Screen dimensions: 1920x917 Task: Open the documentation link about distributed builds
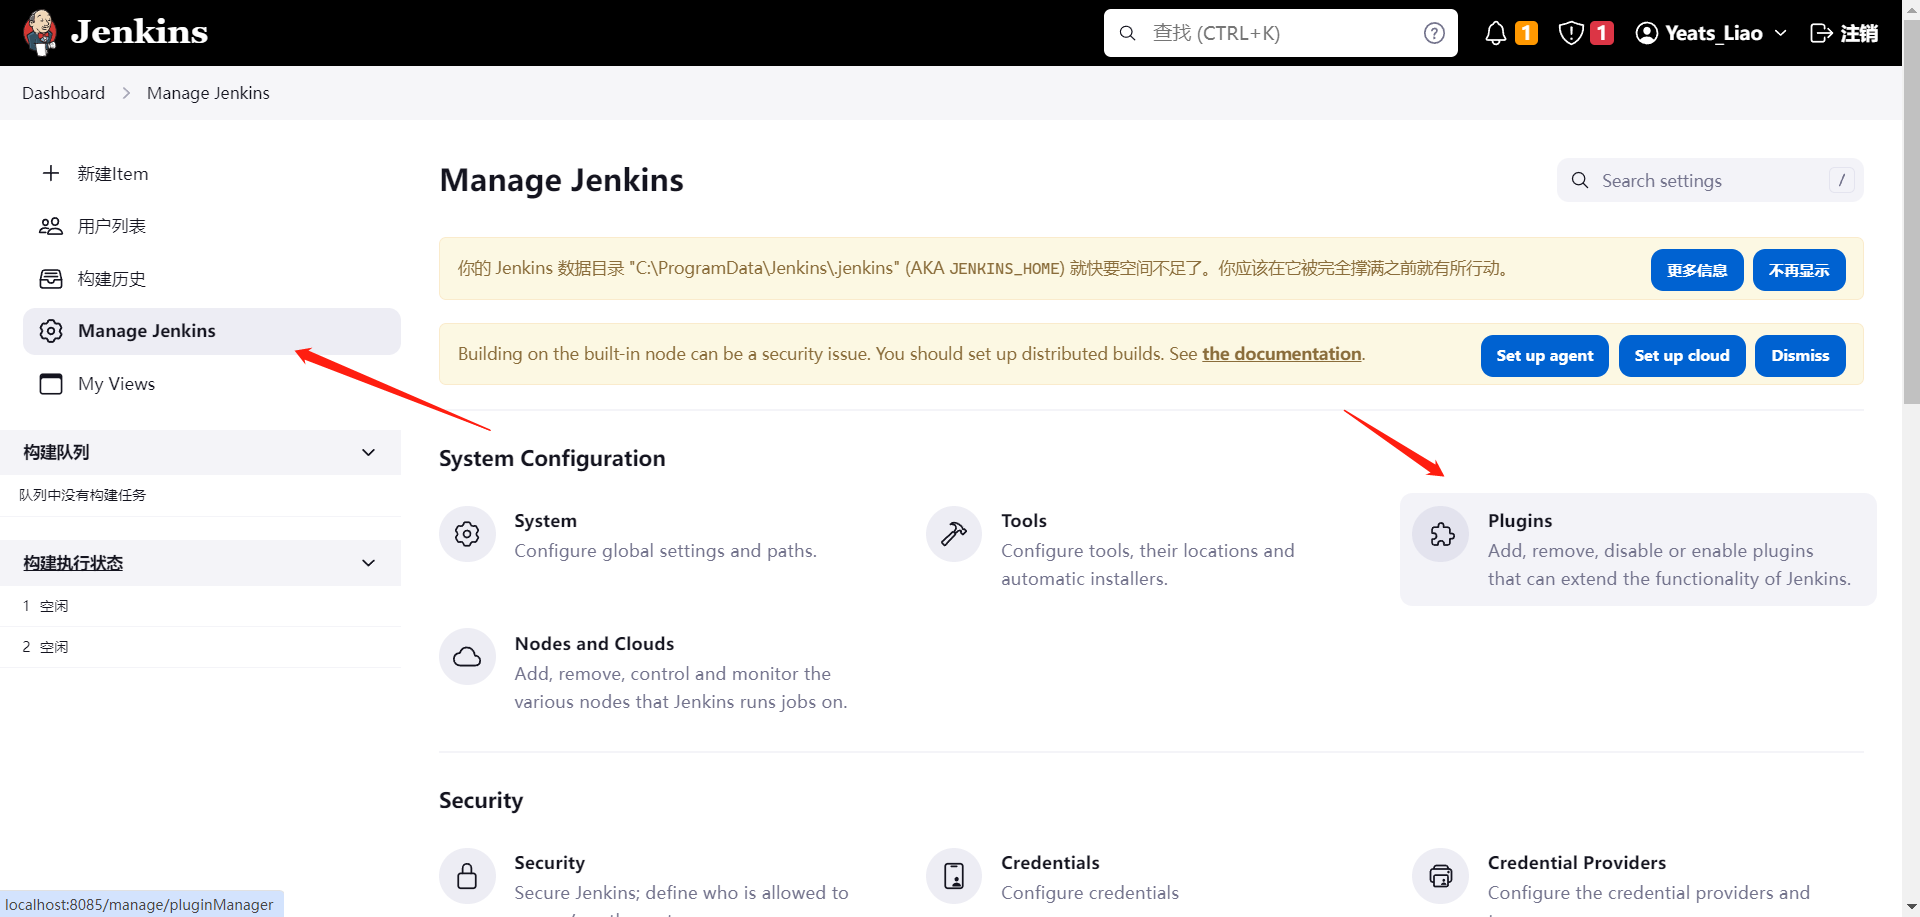click(1281, 353)
